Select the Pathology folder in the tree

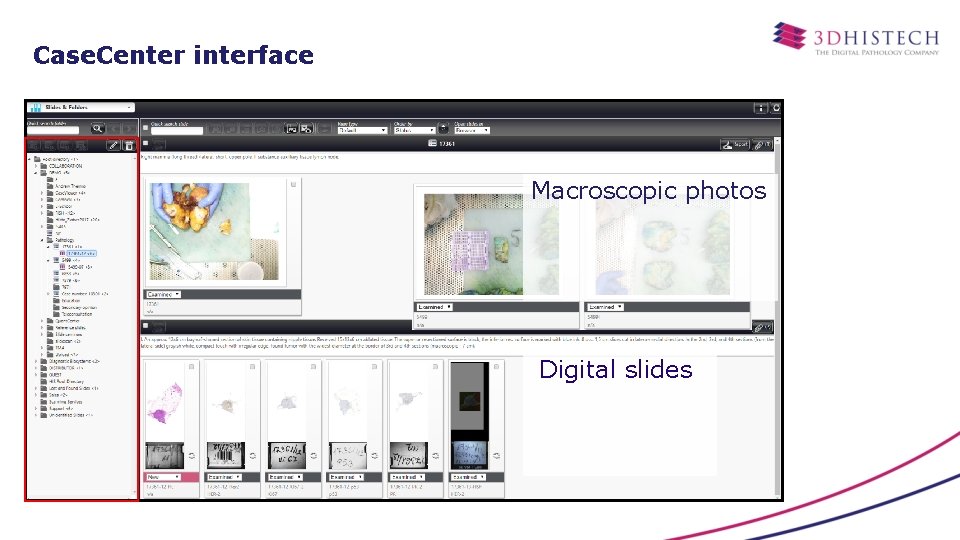click(x=64, y=240)
